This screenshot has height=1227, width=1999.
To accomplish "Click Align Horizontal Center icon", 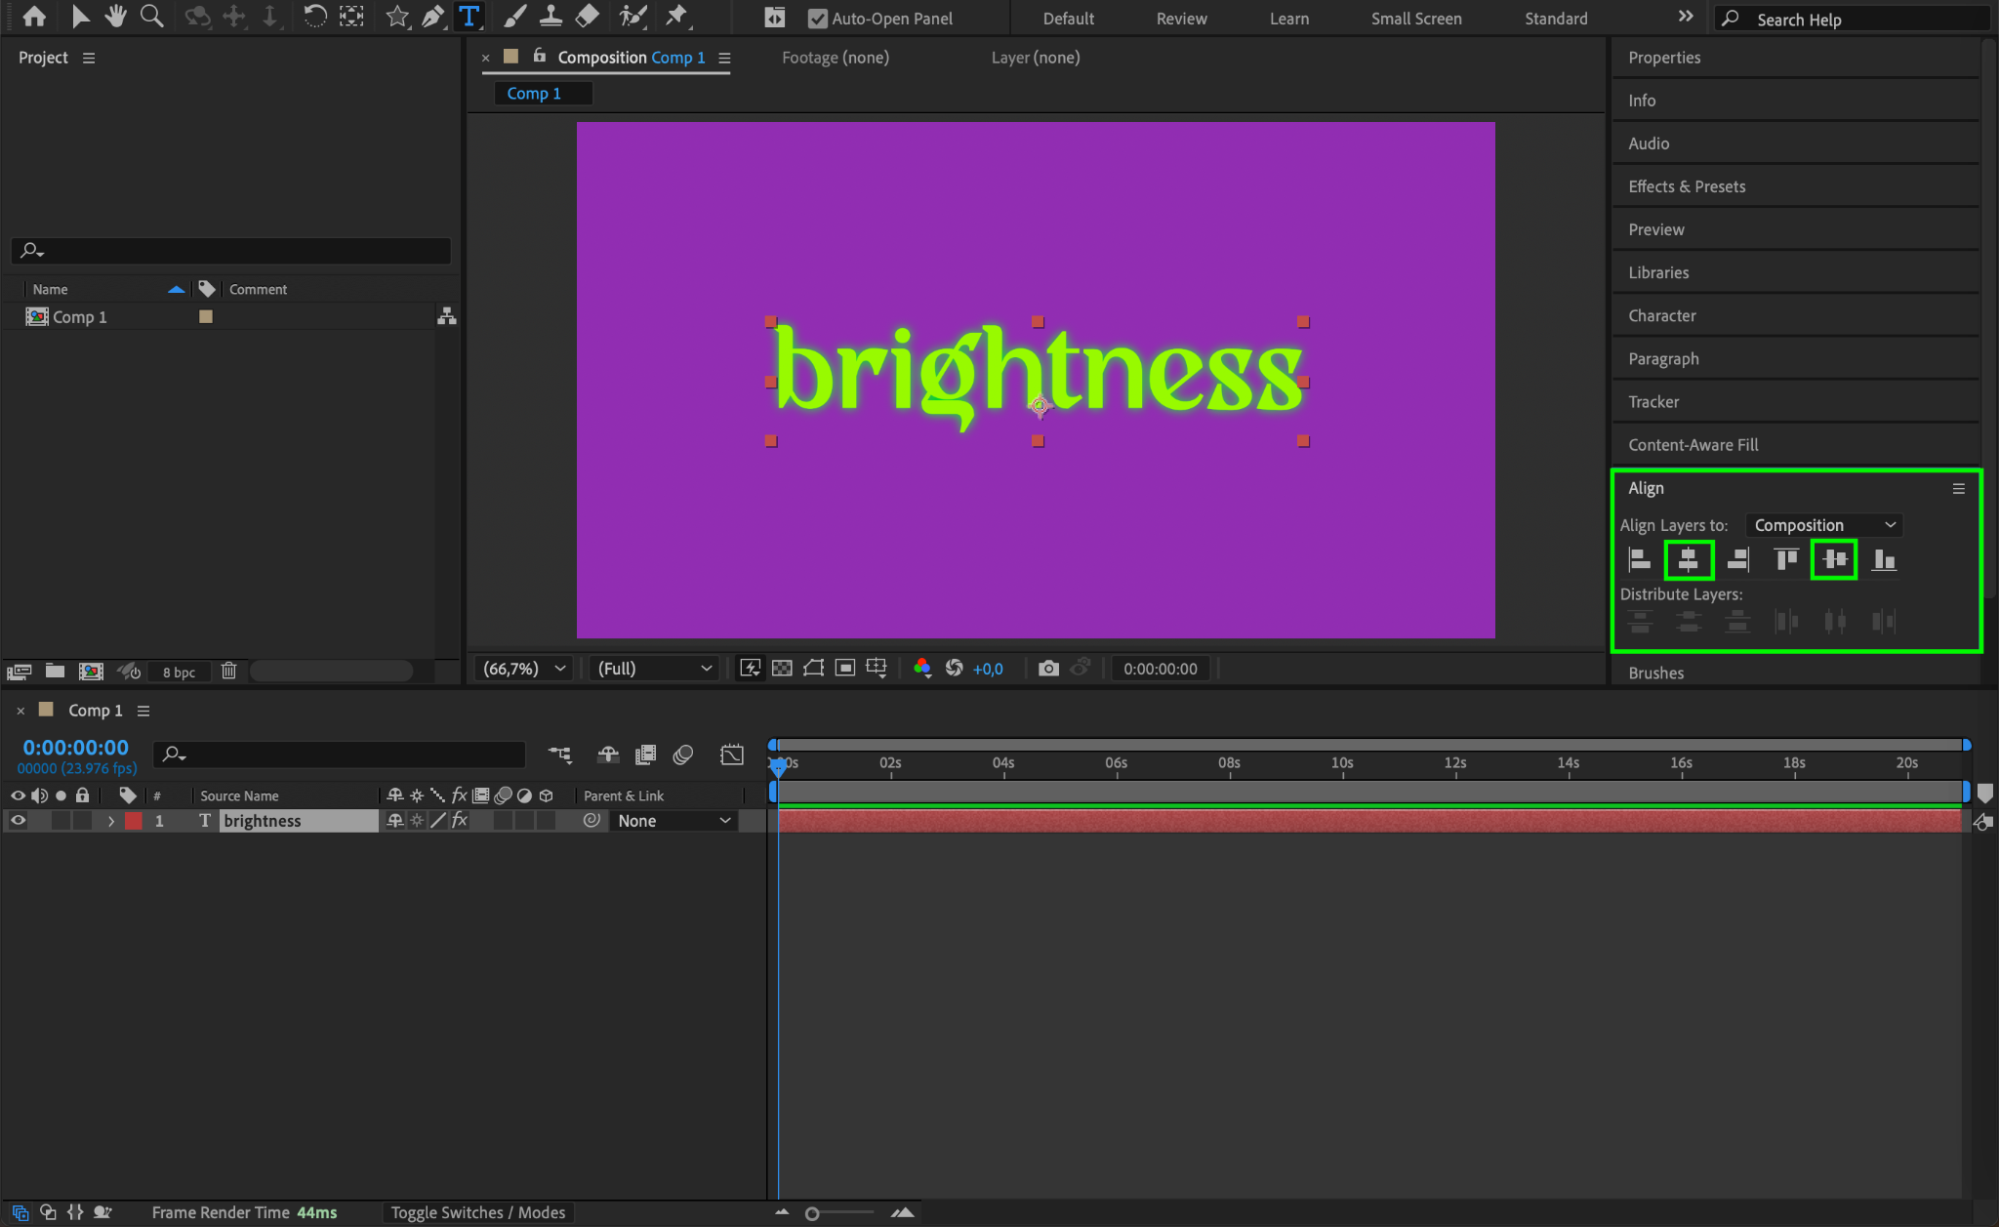I will [1688, 560].
